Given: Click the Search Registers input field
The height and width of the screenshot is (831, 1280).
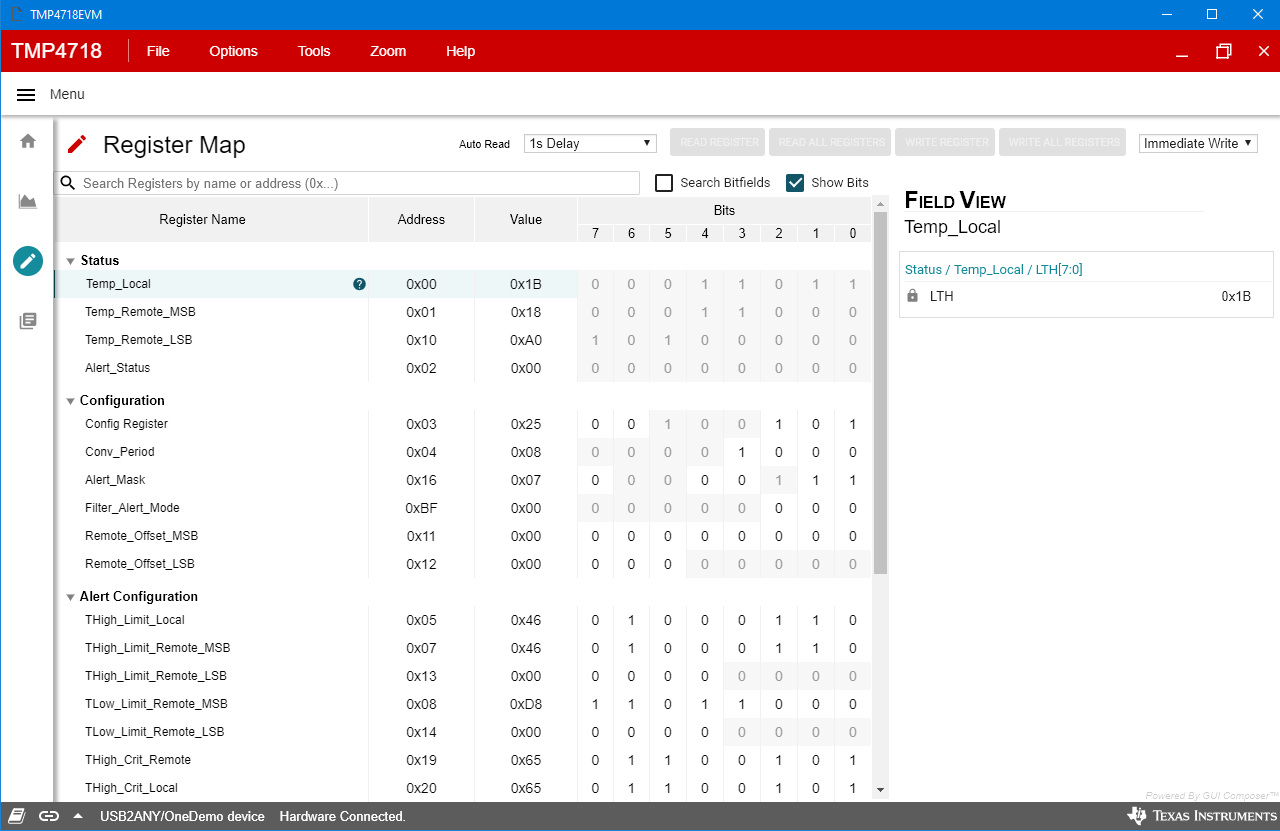Looking at the screenshot, I should (x=350, y=183).
